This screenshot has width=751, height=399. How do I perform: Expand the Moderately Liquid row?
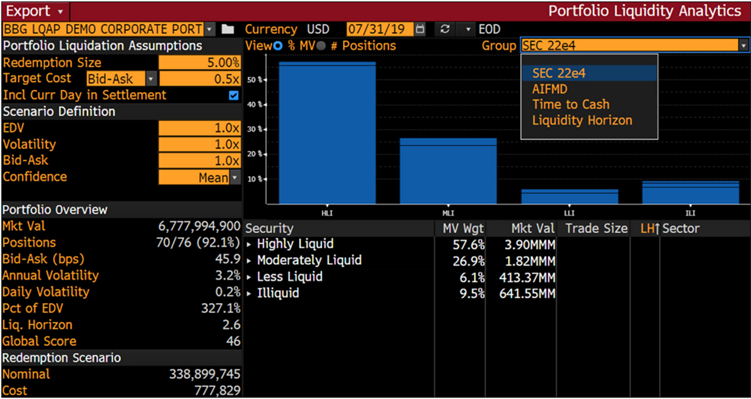pyautogui.click(x=249, y=261)
